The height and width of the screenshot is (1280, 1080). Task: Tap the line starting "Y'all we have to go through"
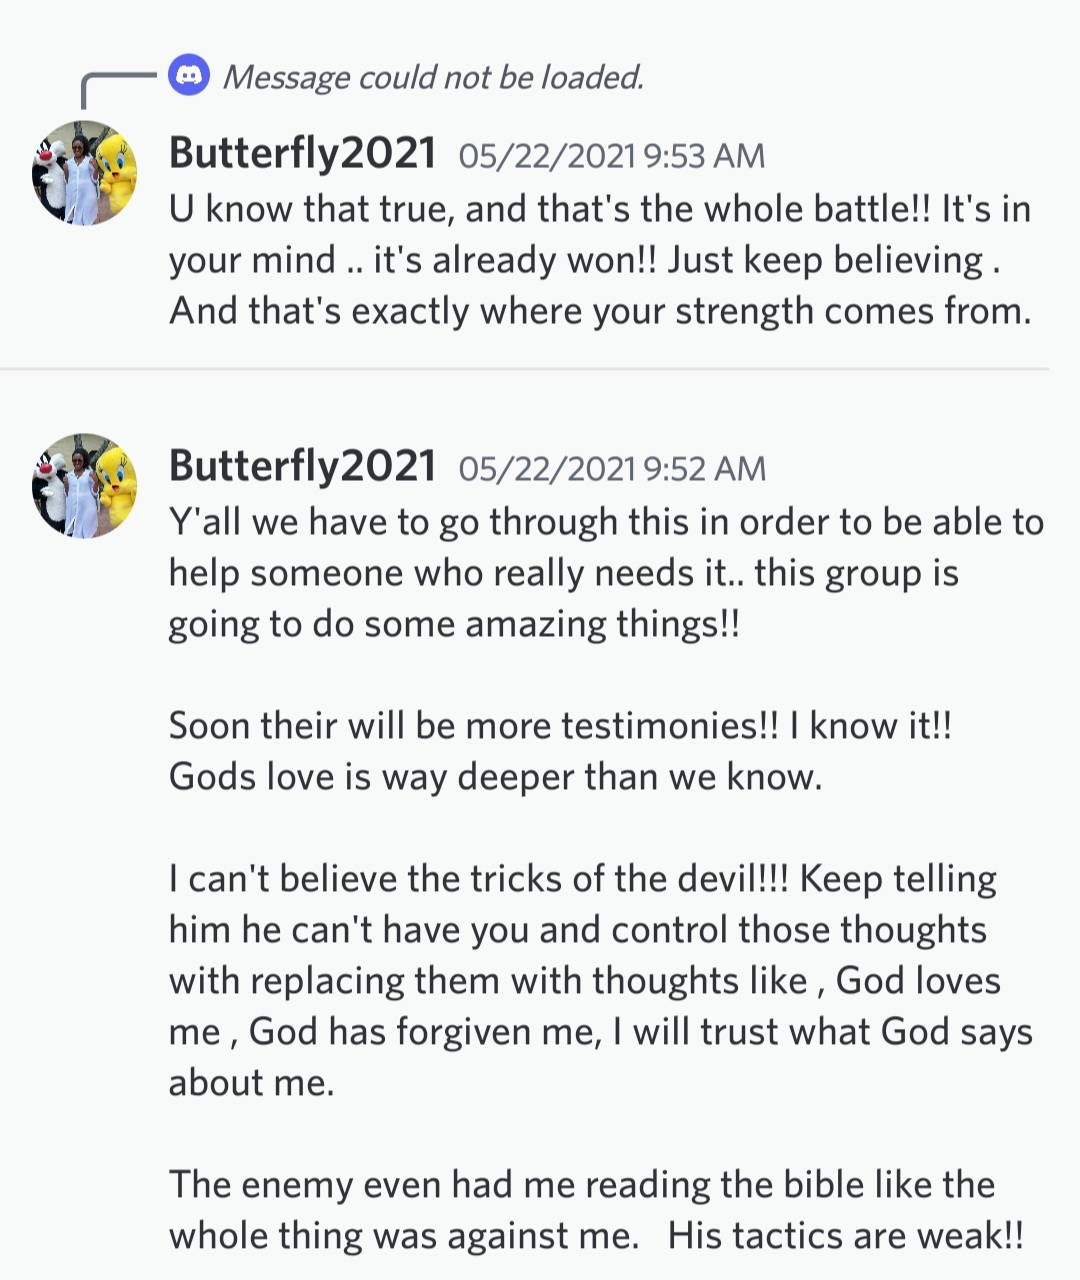[605, 522]
